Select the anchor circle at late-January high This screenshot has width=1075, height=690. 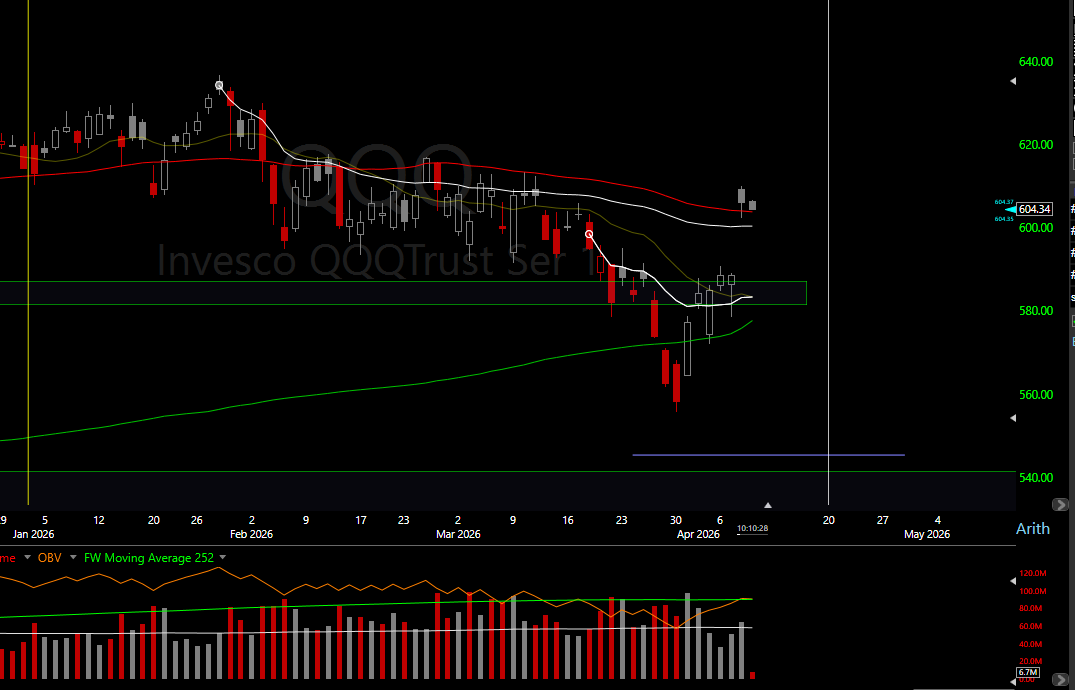pyautogui.click(x=219, y=86)
